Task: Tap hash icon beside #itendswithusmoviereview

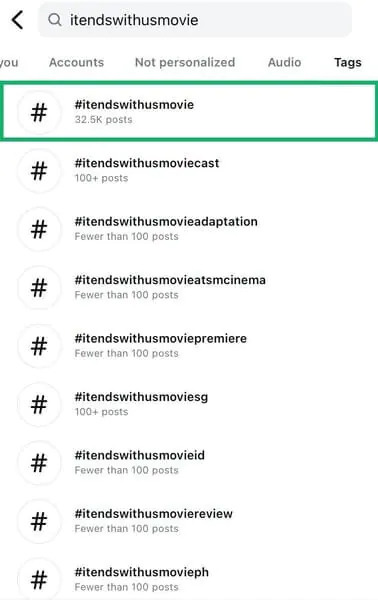Action: (39, 521)
